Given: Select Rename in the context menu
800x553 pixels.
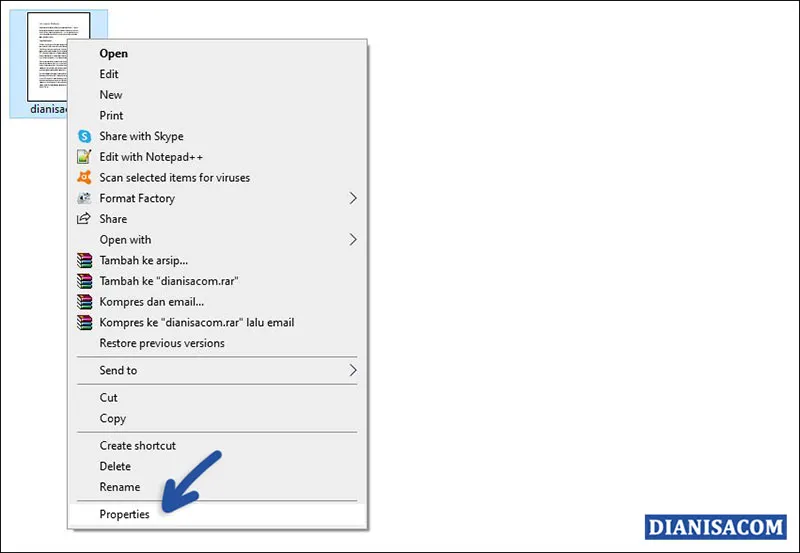Looking at the screenshot, I should click(x=217, y=487).
